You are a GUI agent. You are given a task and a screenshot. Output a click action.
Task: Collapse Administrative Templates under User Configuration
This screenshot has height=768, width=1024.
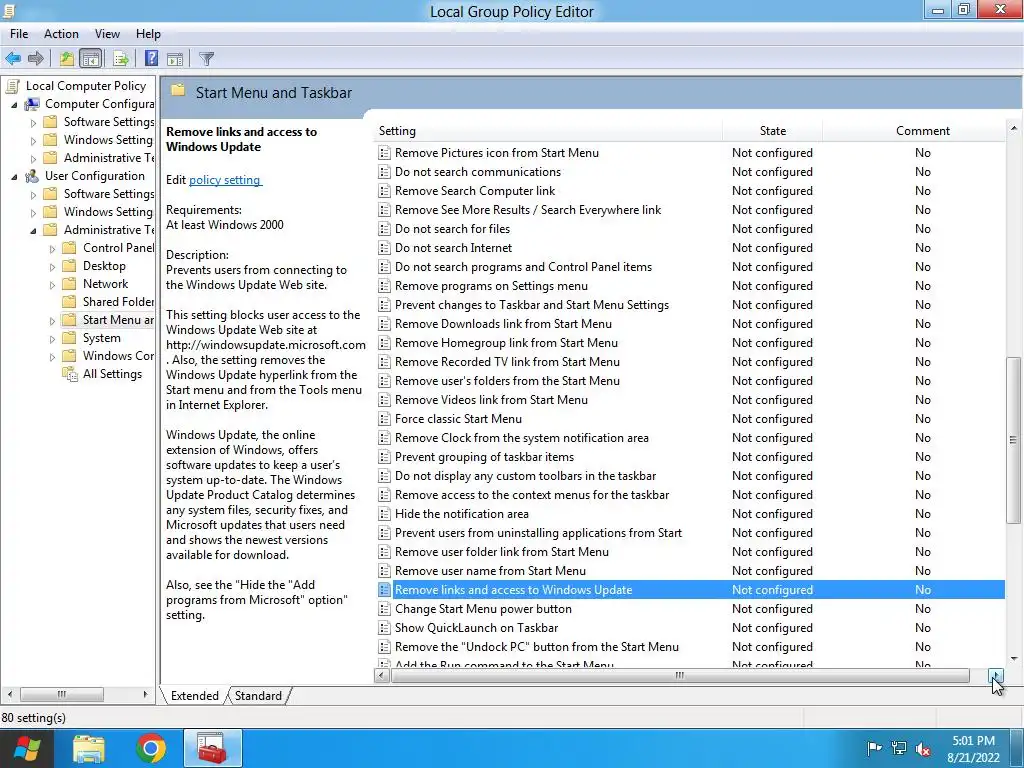point(33,231)
